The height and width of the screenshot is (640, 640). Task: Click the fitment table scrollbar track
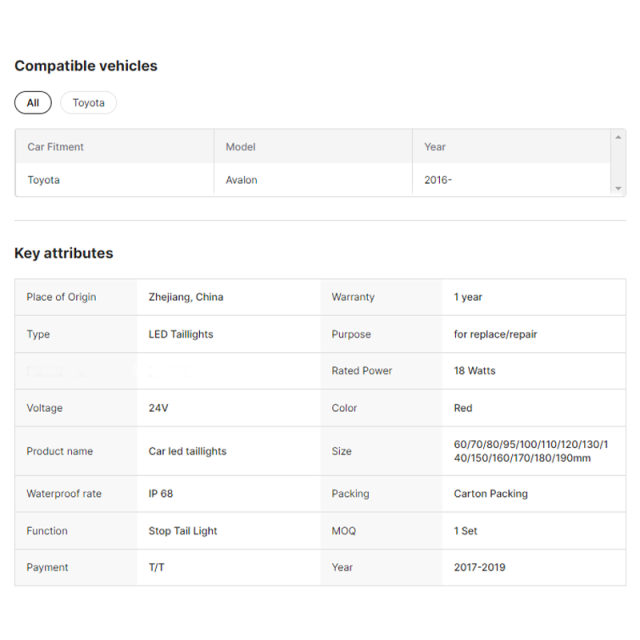click(618, 163)
